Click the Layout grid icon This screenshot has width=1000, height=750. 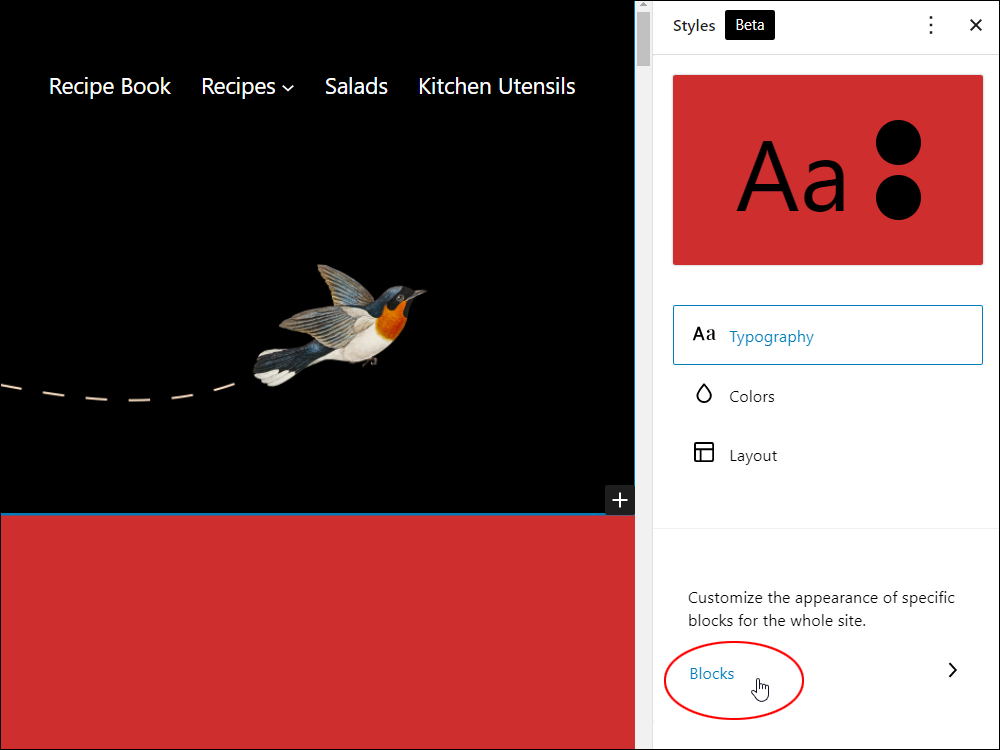(x=703, y=452)
